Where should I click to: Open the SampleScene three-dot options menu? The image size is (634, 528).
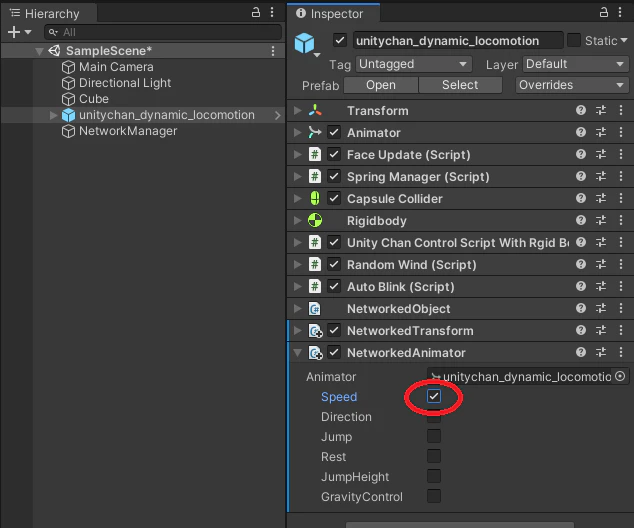[x=273, y=51]
